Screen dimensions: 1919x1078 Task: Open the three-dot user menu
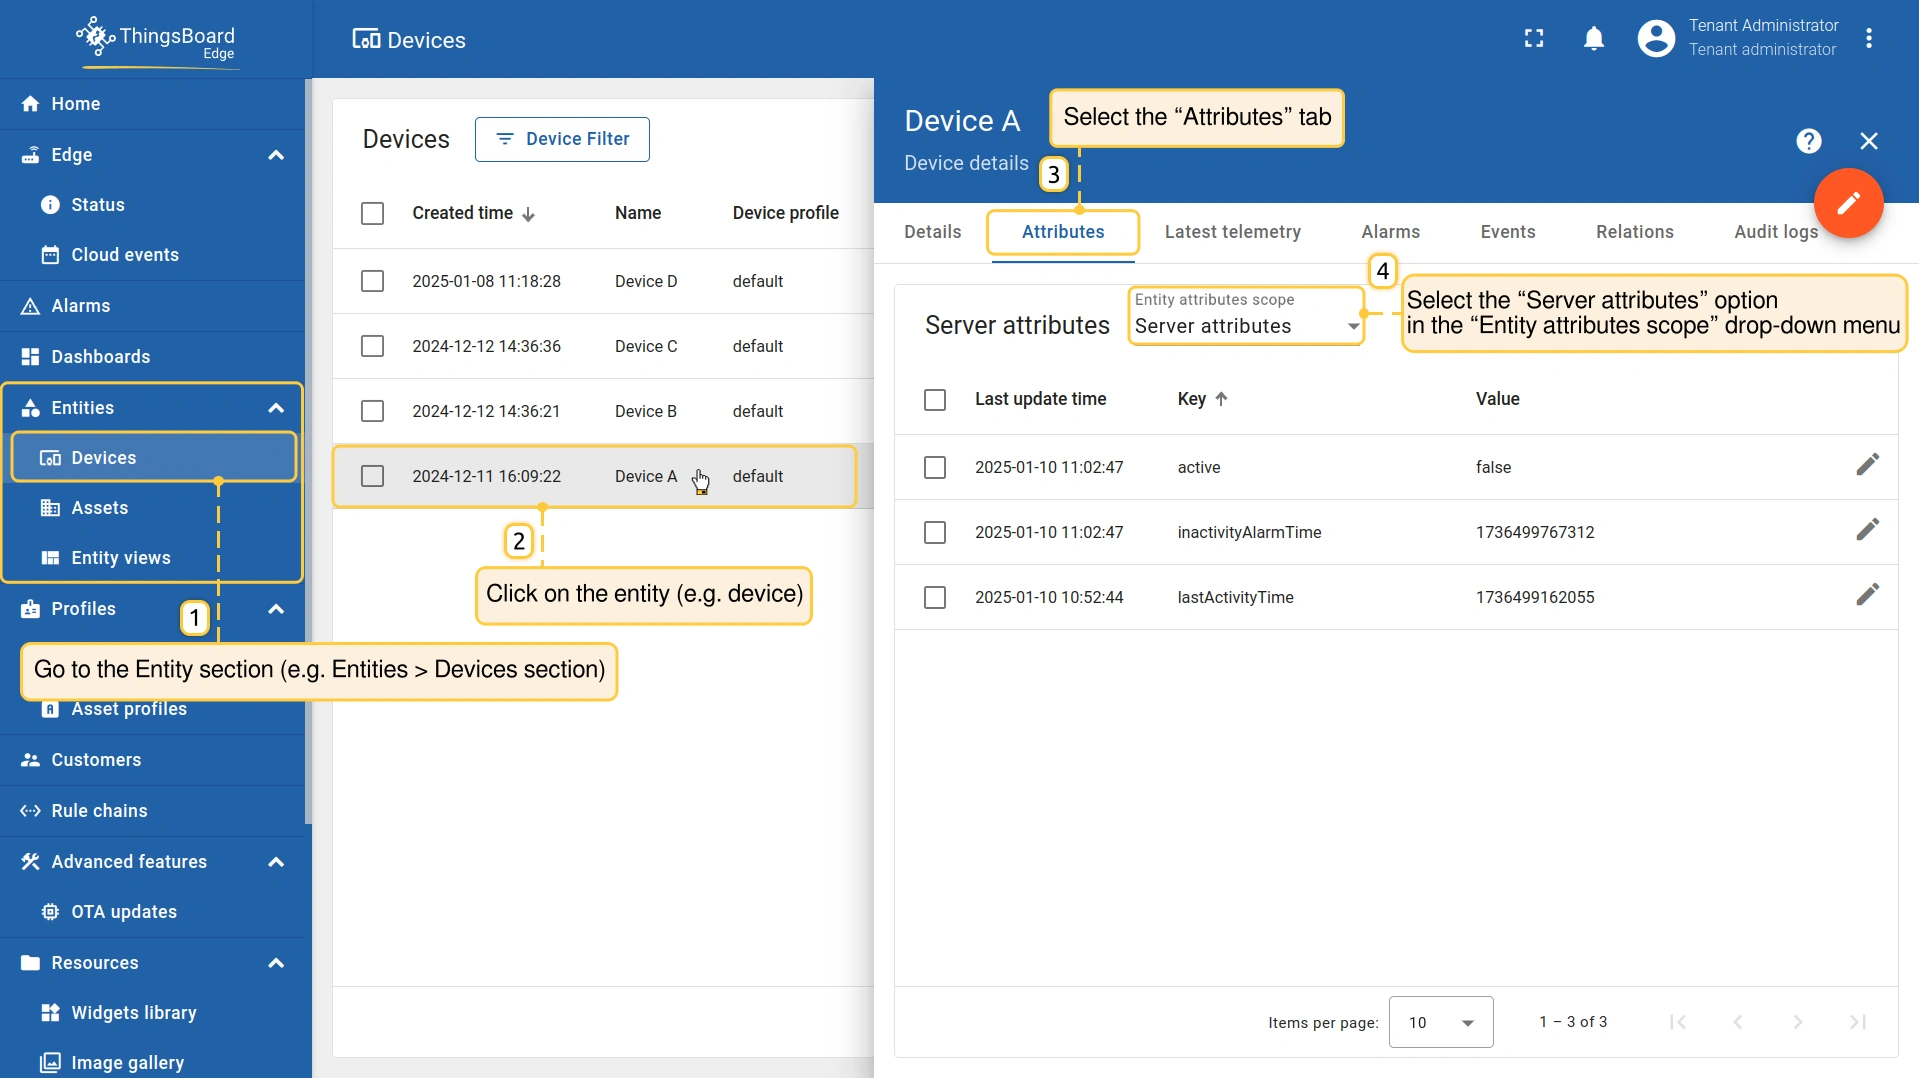[x=1868, y=39]
